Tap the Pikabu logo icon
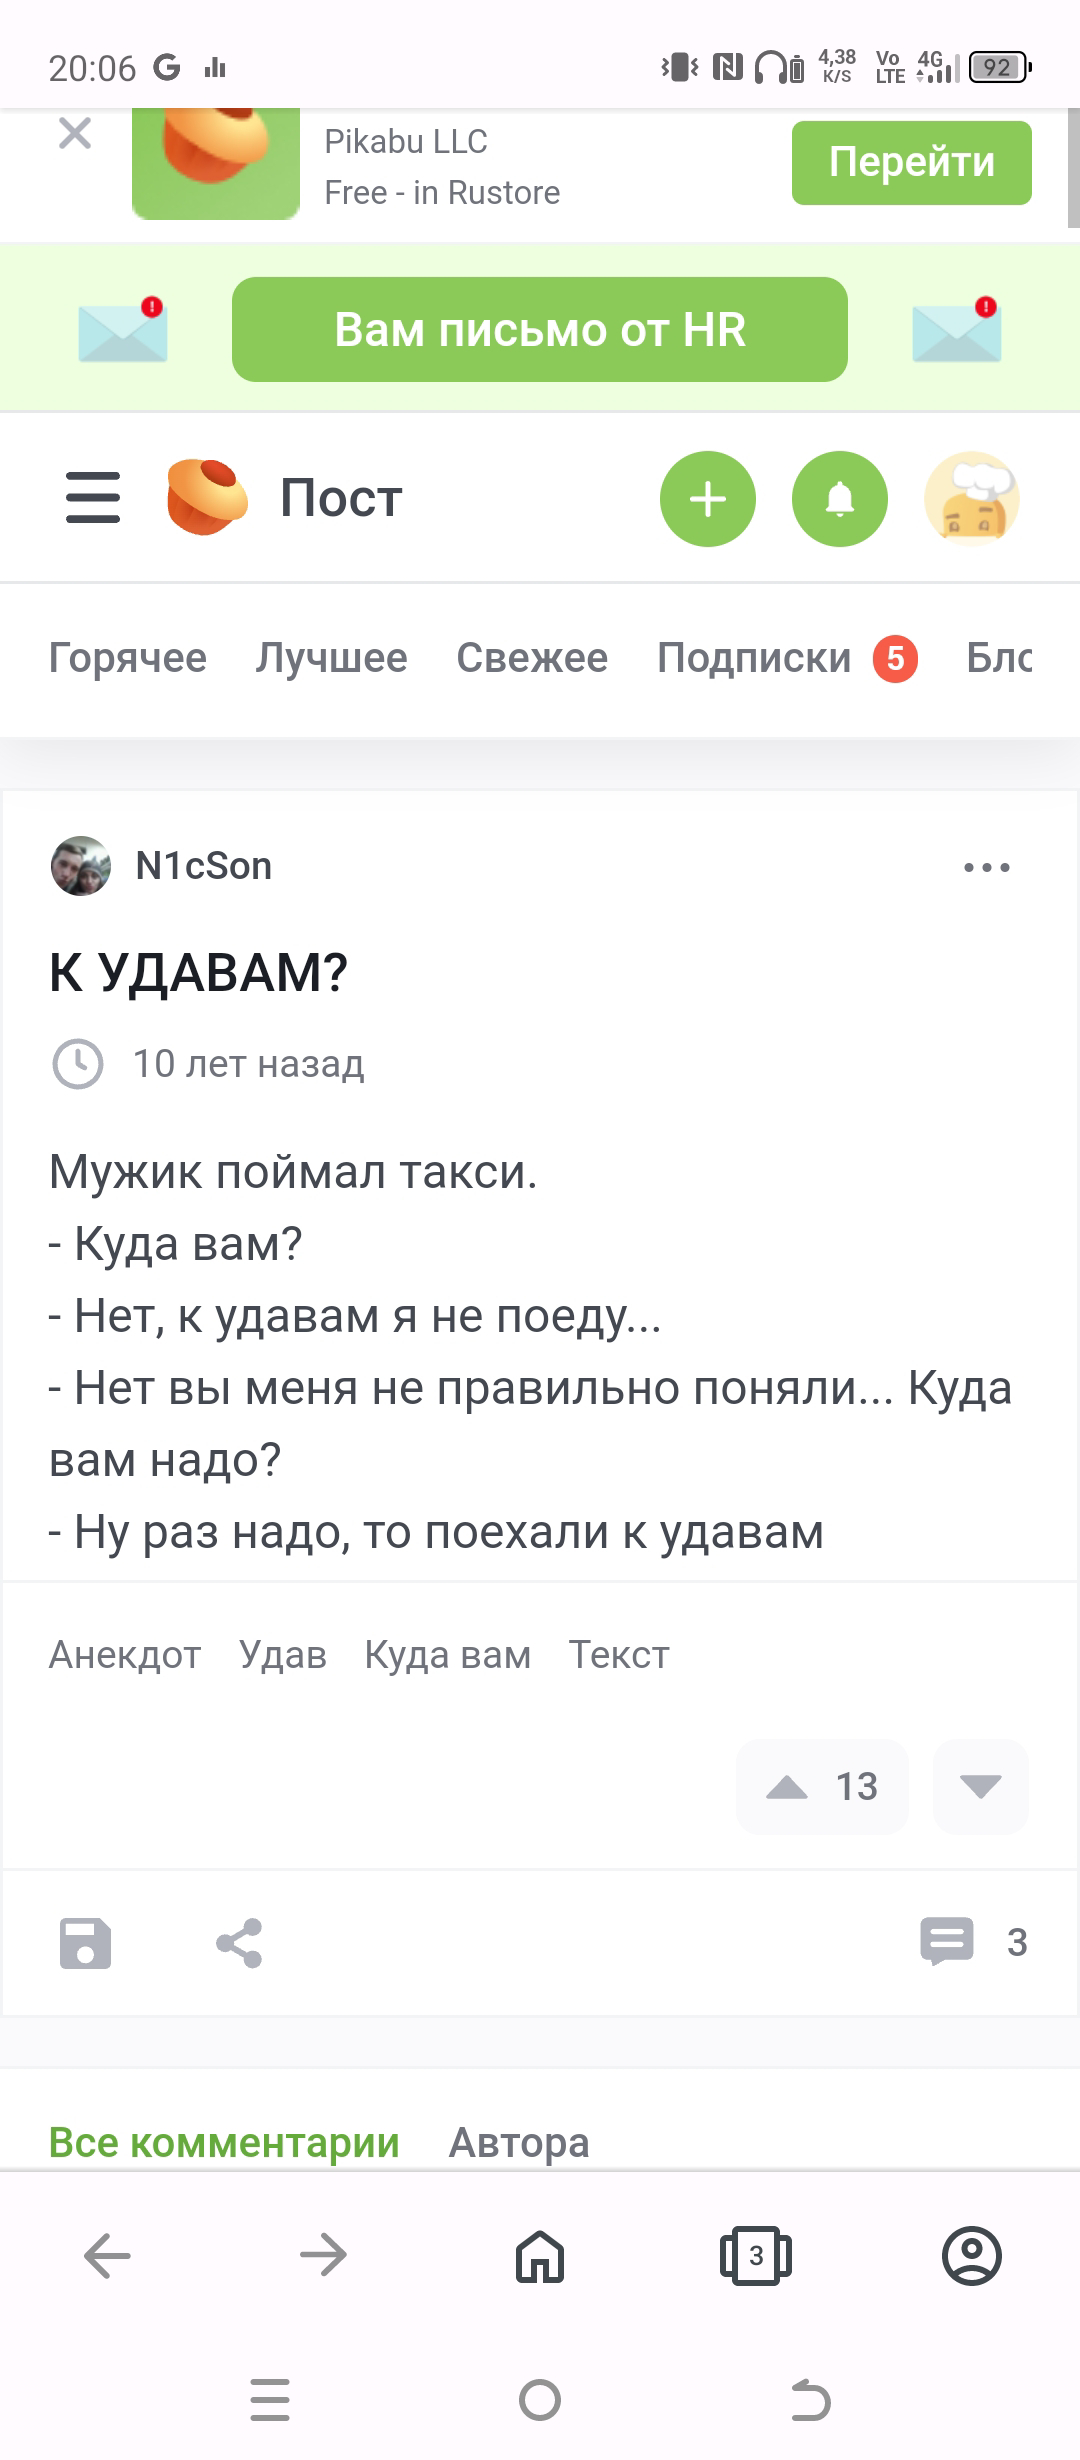Image resolution: width=1080 pixels, height=2460 pixels. click(x=207, y=497)
